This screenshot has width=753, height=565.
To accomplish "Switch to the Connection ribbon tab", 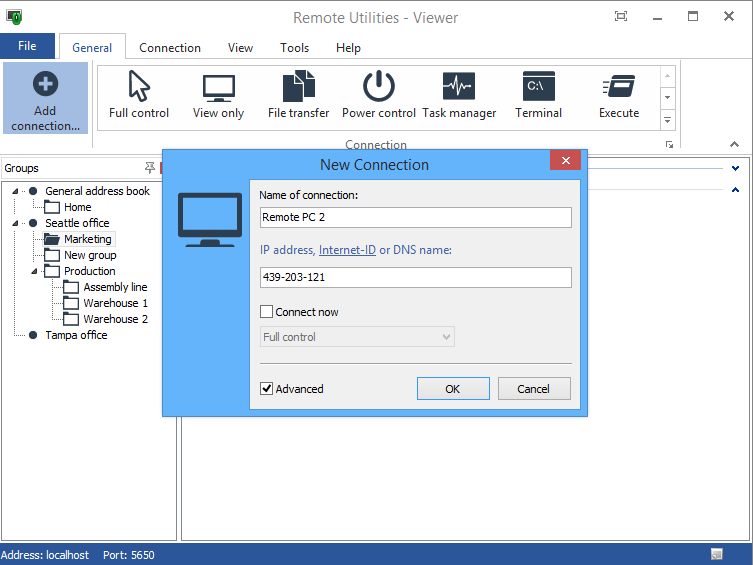I will click(170, 48).
